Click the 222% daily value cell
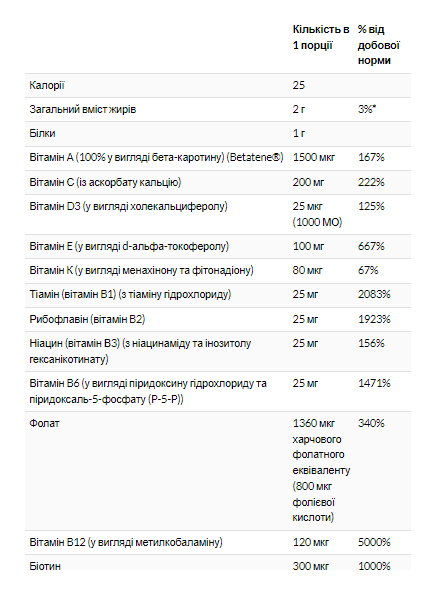Viewport: 436px width, 595px height. (371, 182)
